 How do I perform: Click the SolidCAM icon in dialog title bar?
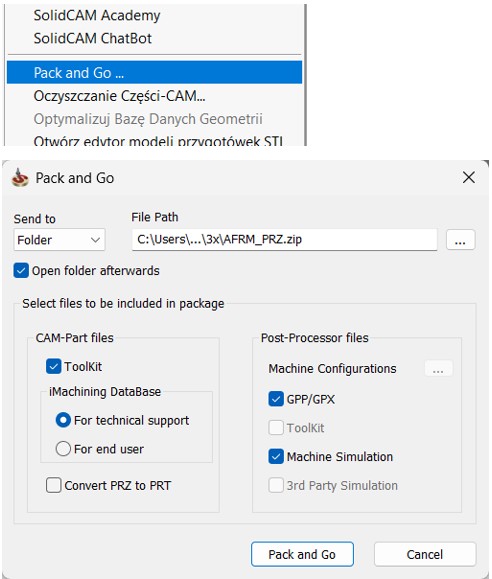tap(20, 178)
